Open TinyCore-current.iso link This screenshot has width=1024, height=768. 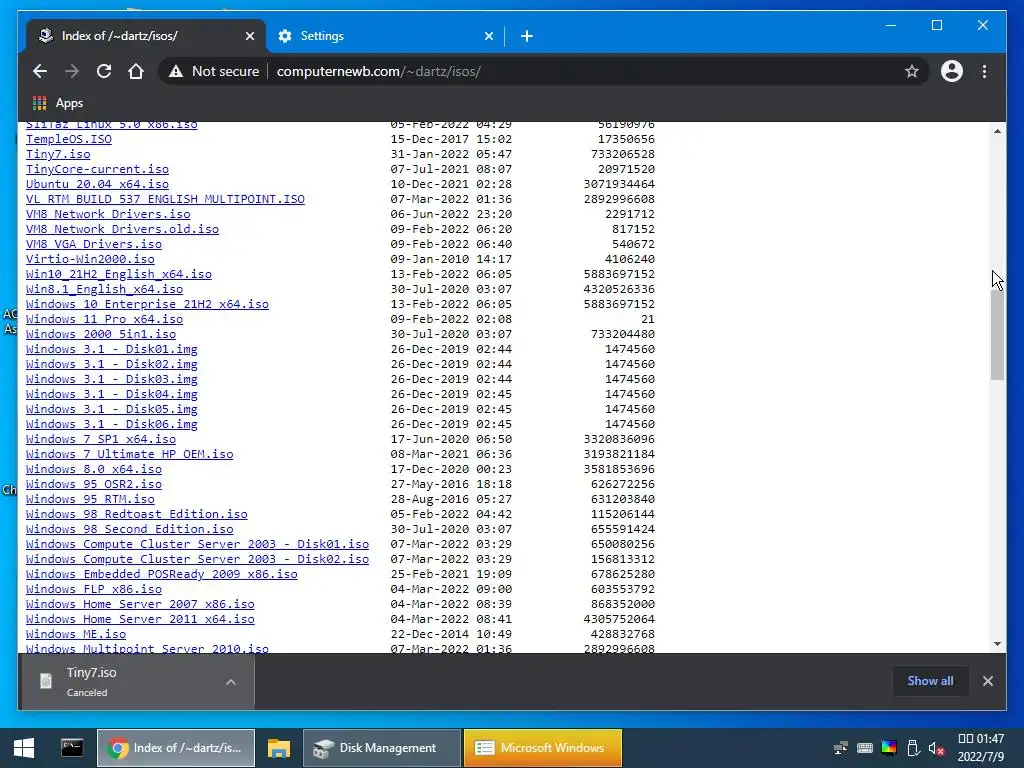(97, 169)
